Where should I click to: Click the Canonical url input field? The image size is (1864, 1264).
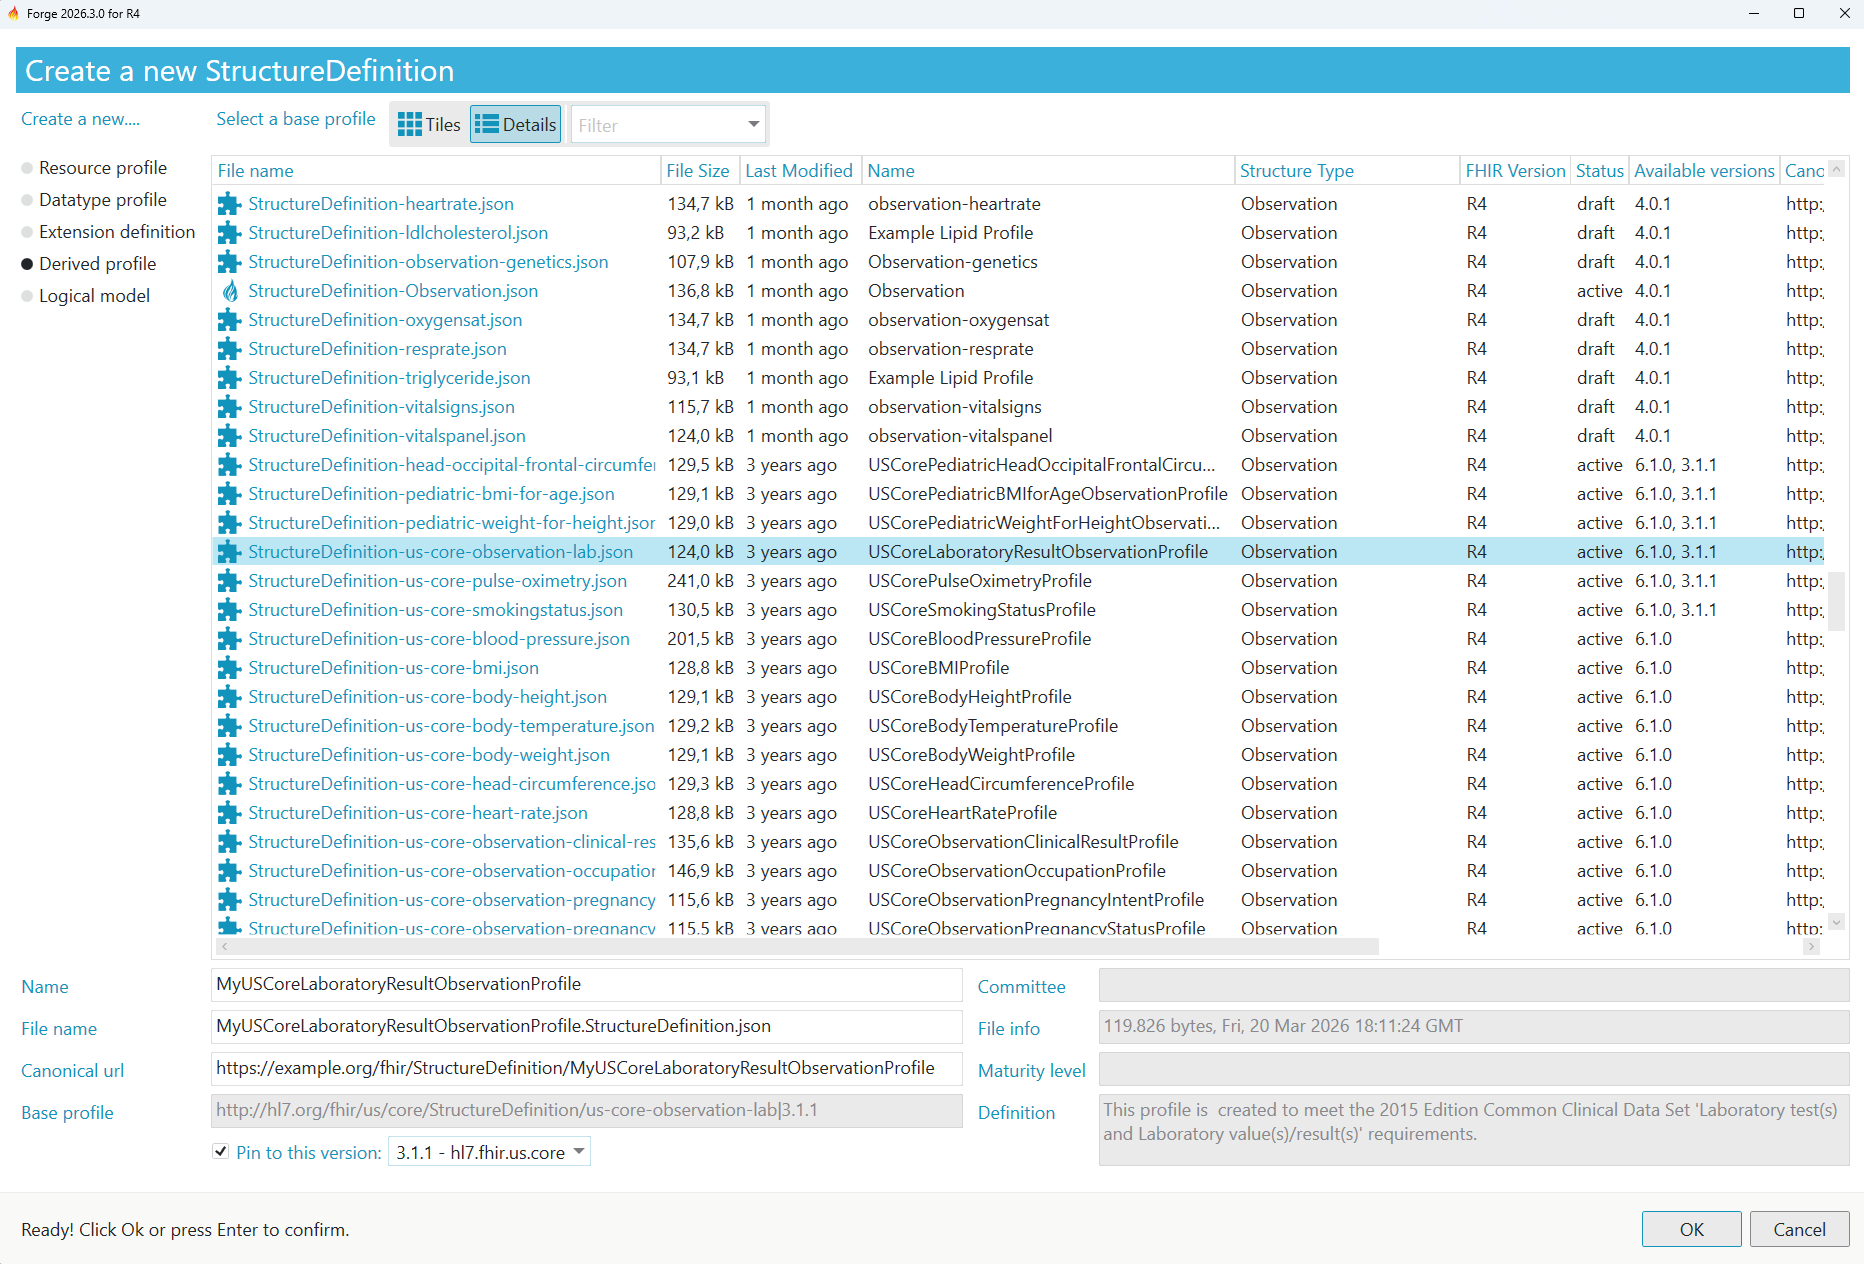pos(586,1068)
